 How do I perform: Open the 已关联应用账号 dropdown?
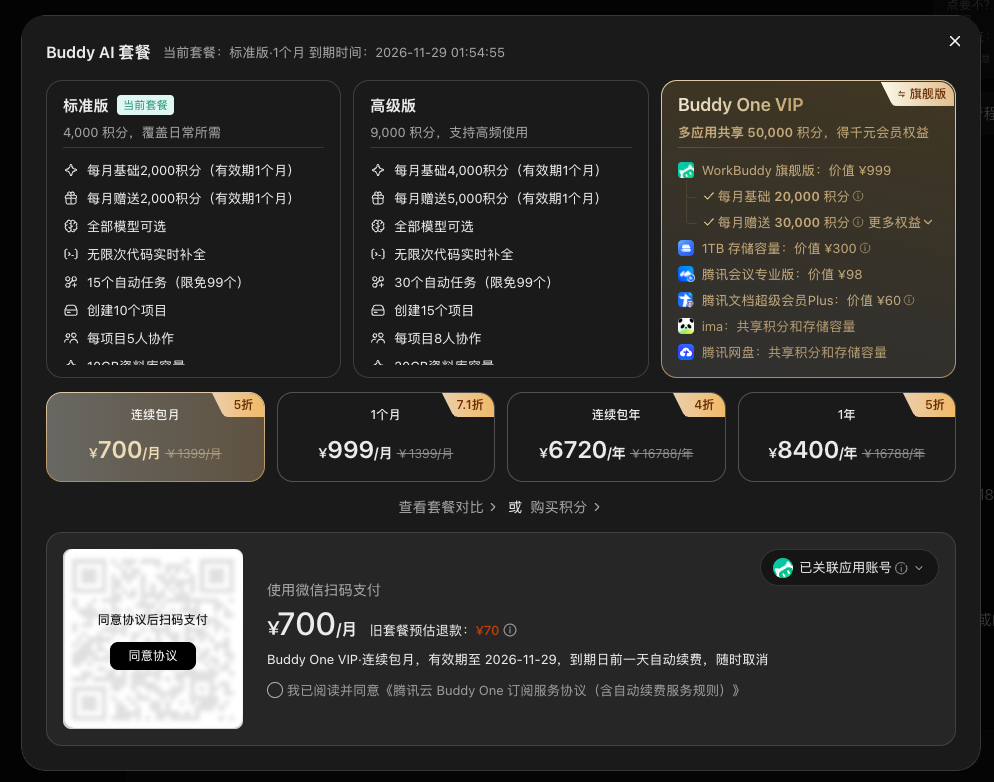(849, 568)
